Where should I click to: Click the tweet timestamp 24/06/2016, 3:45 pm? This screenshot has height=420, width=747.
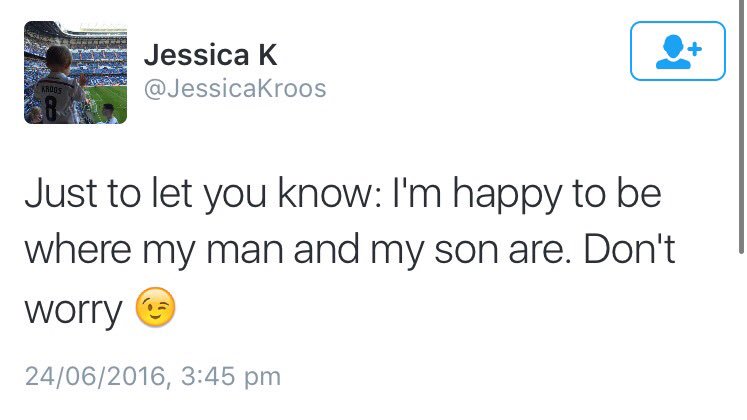(x=153, y=376)
